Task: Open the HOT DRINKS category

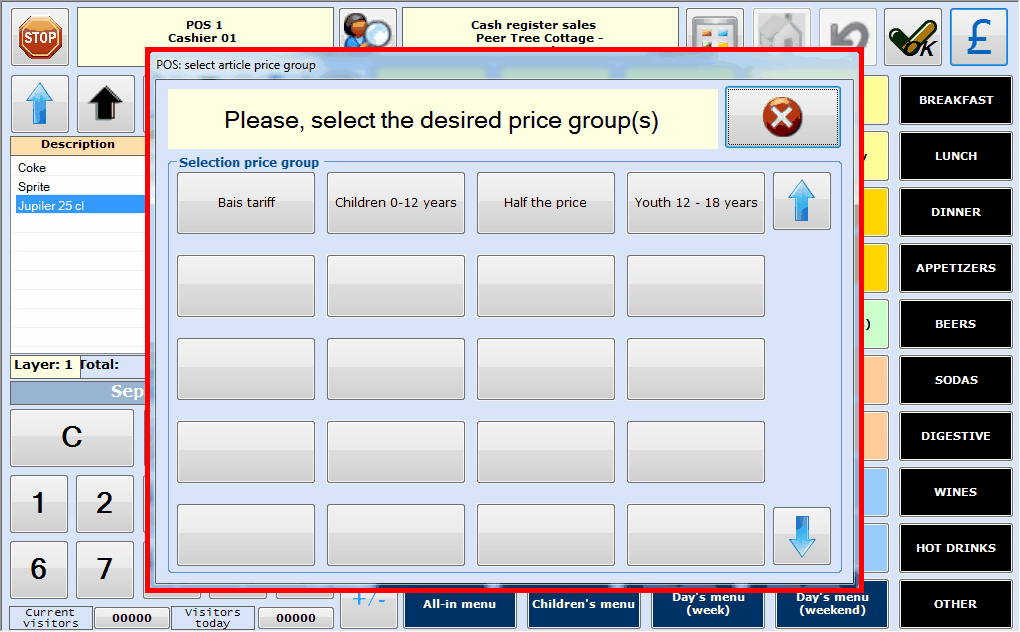Action: click(956, 548)
